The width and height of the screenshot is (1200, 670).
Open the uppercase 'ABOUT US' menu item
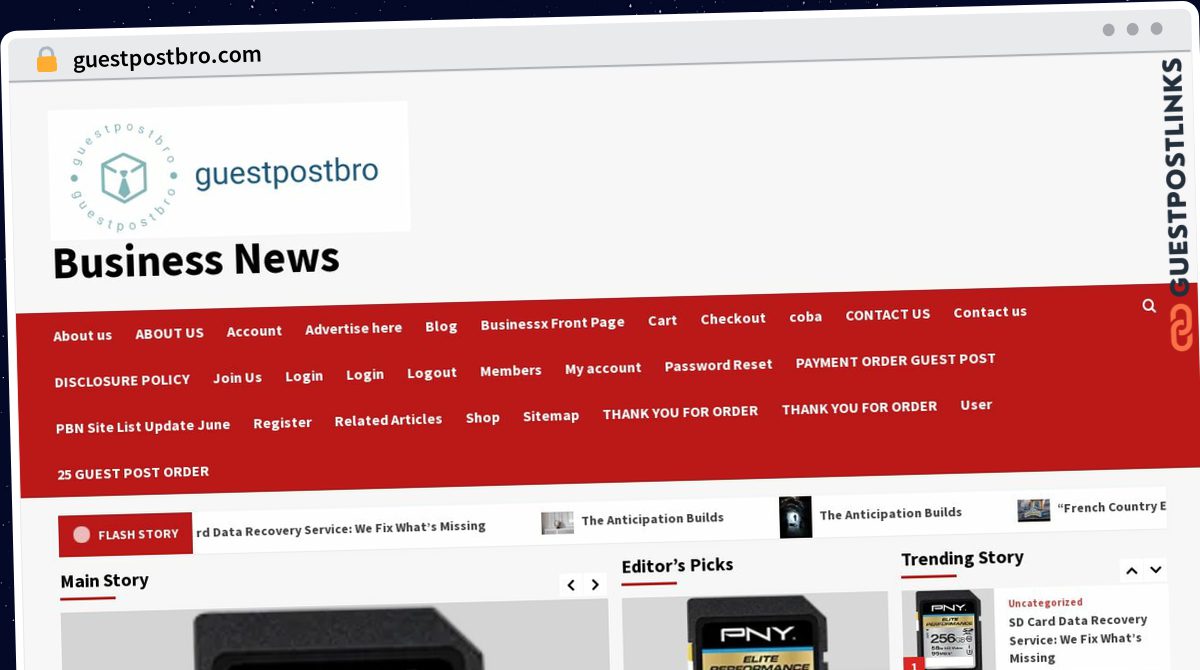coord(169,333)
